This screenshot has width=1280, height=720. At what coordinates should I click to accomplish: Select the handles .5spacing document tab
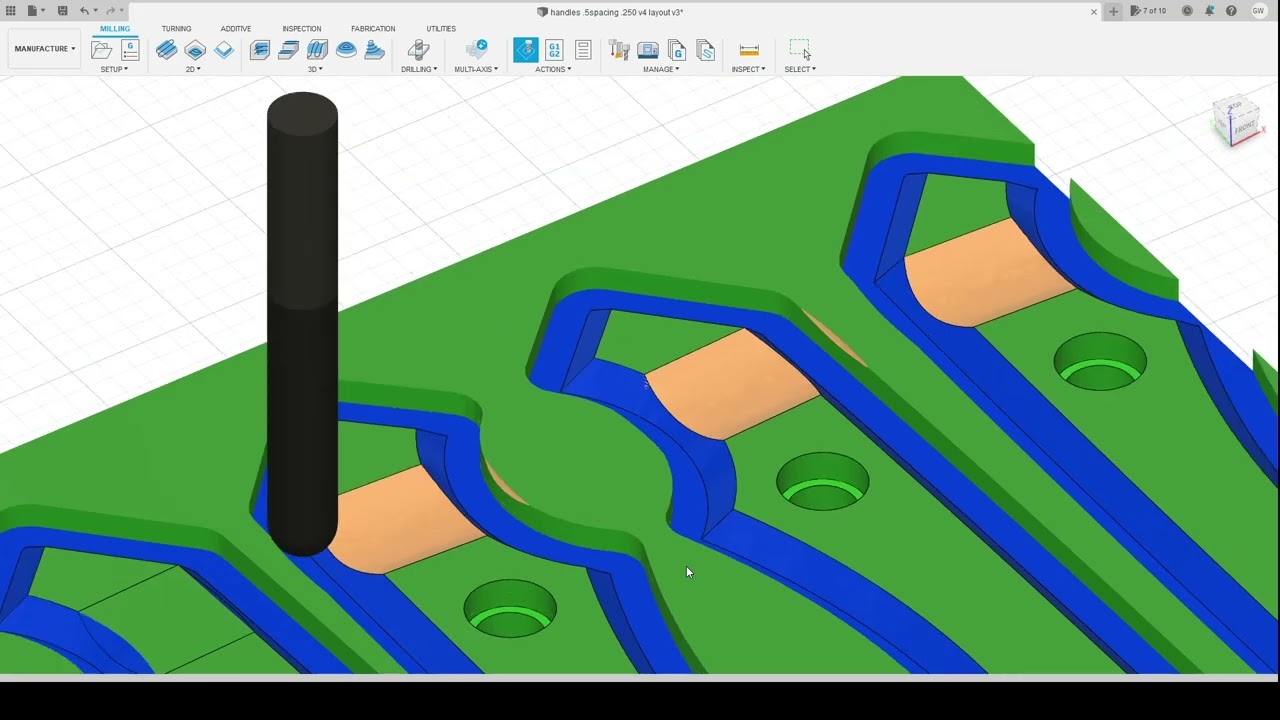[x=610, y=11]
